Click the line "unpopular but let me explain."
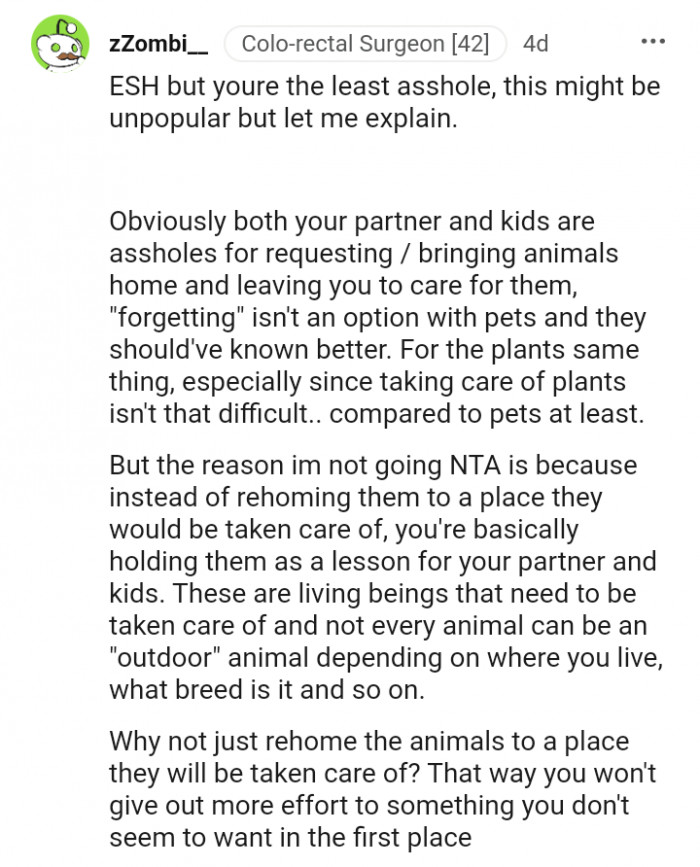The width and height of the screenshot is (700, 867). [283, 118]
